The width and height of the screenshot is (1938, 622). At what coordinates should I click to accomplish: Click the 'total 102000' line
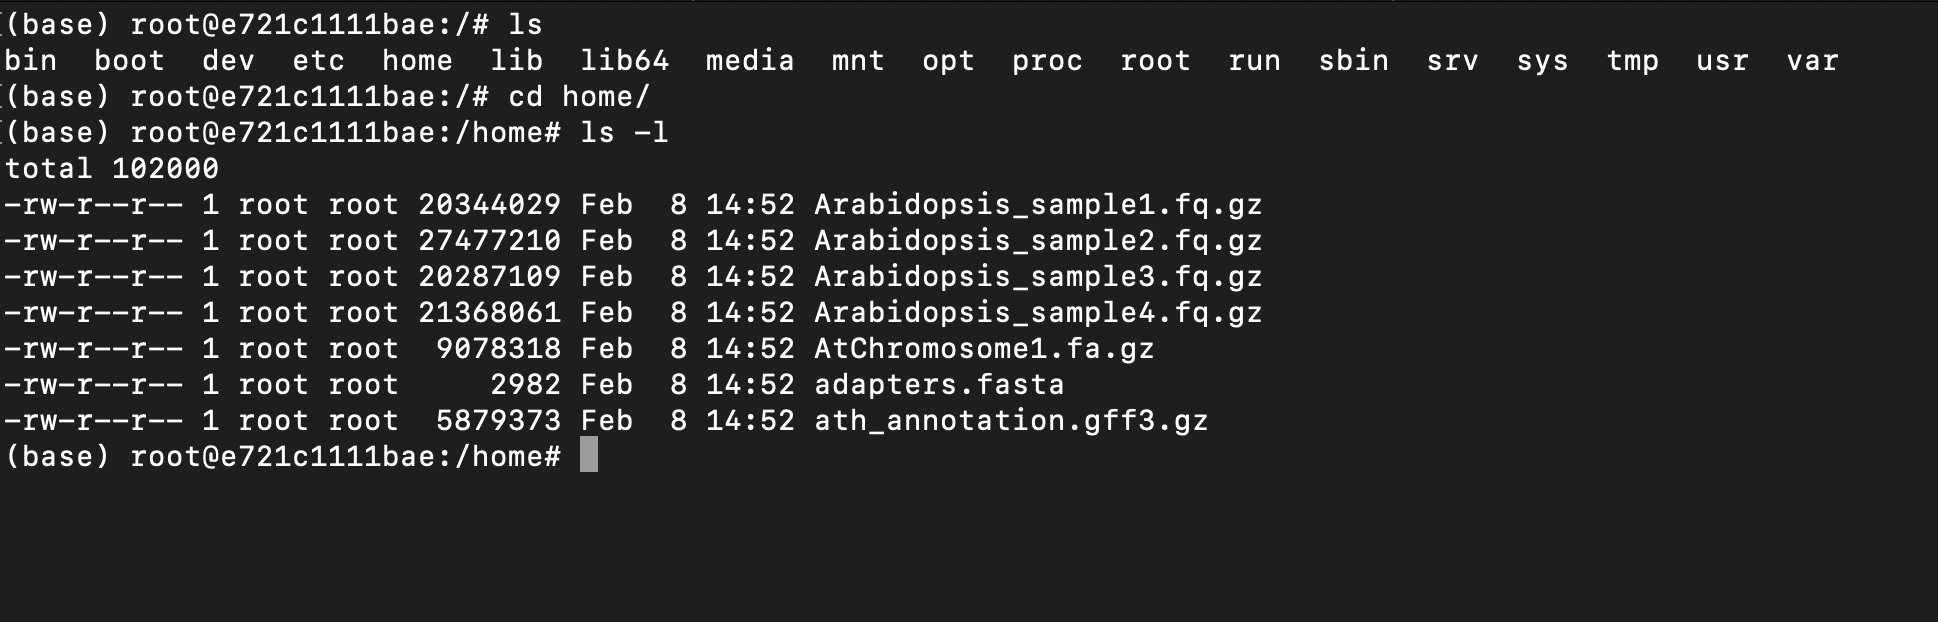112,169
